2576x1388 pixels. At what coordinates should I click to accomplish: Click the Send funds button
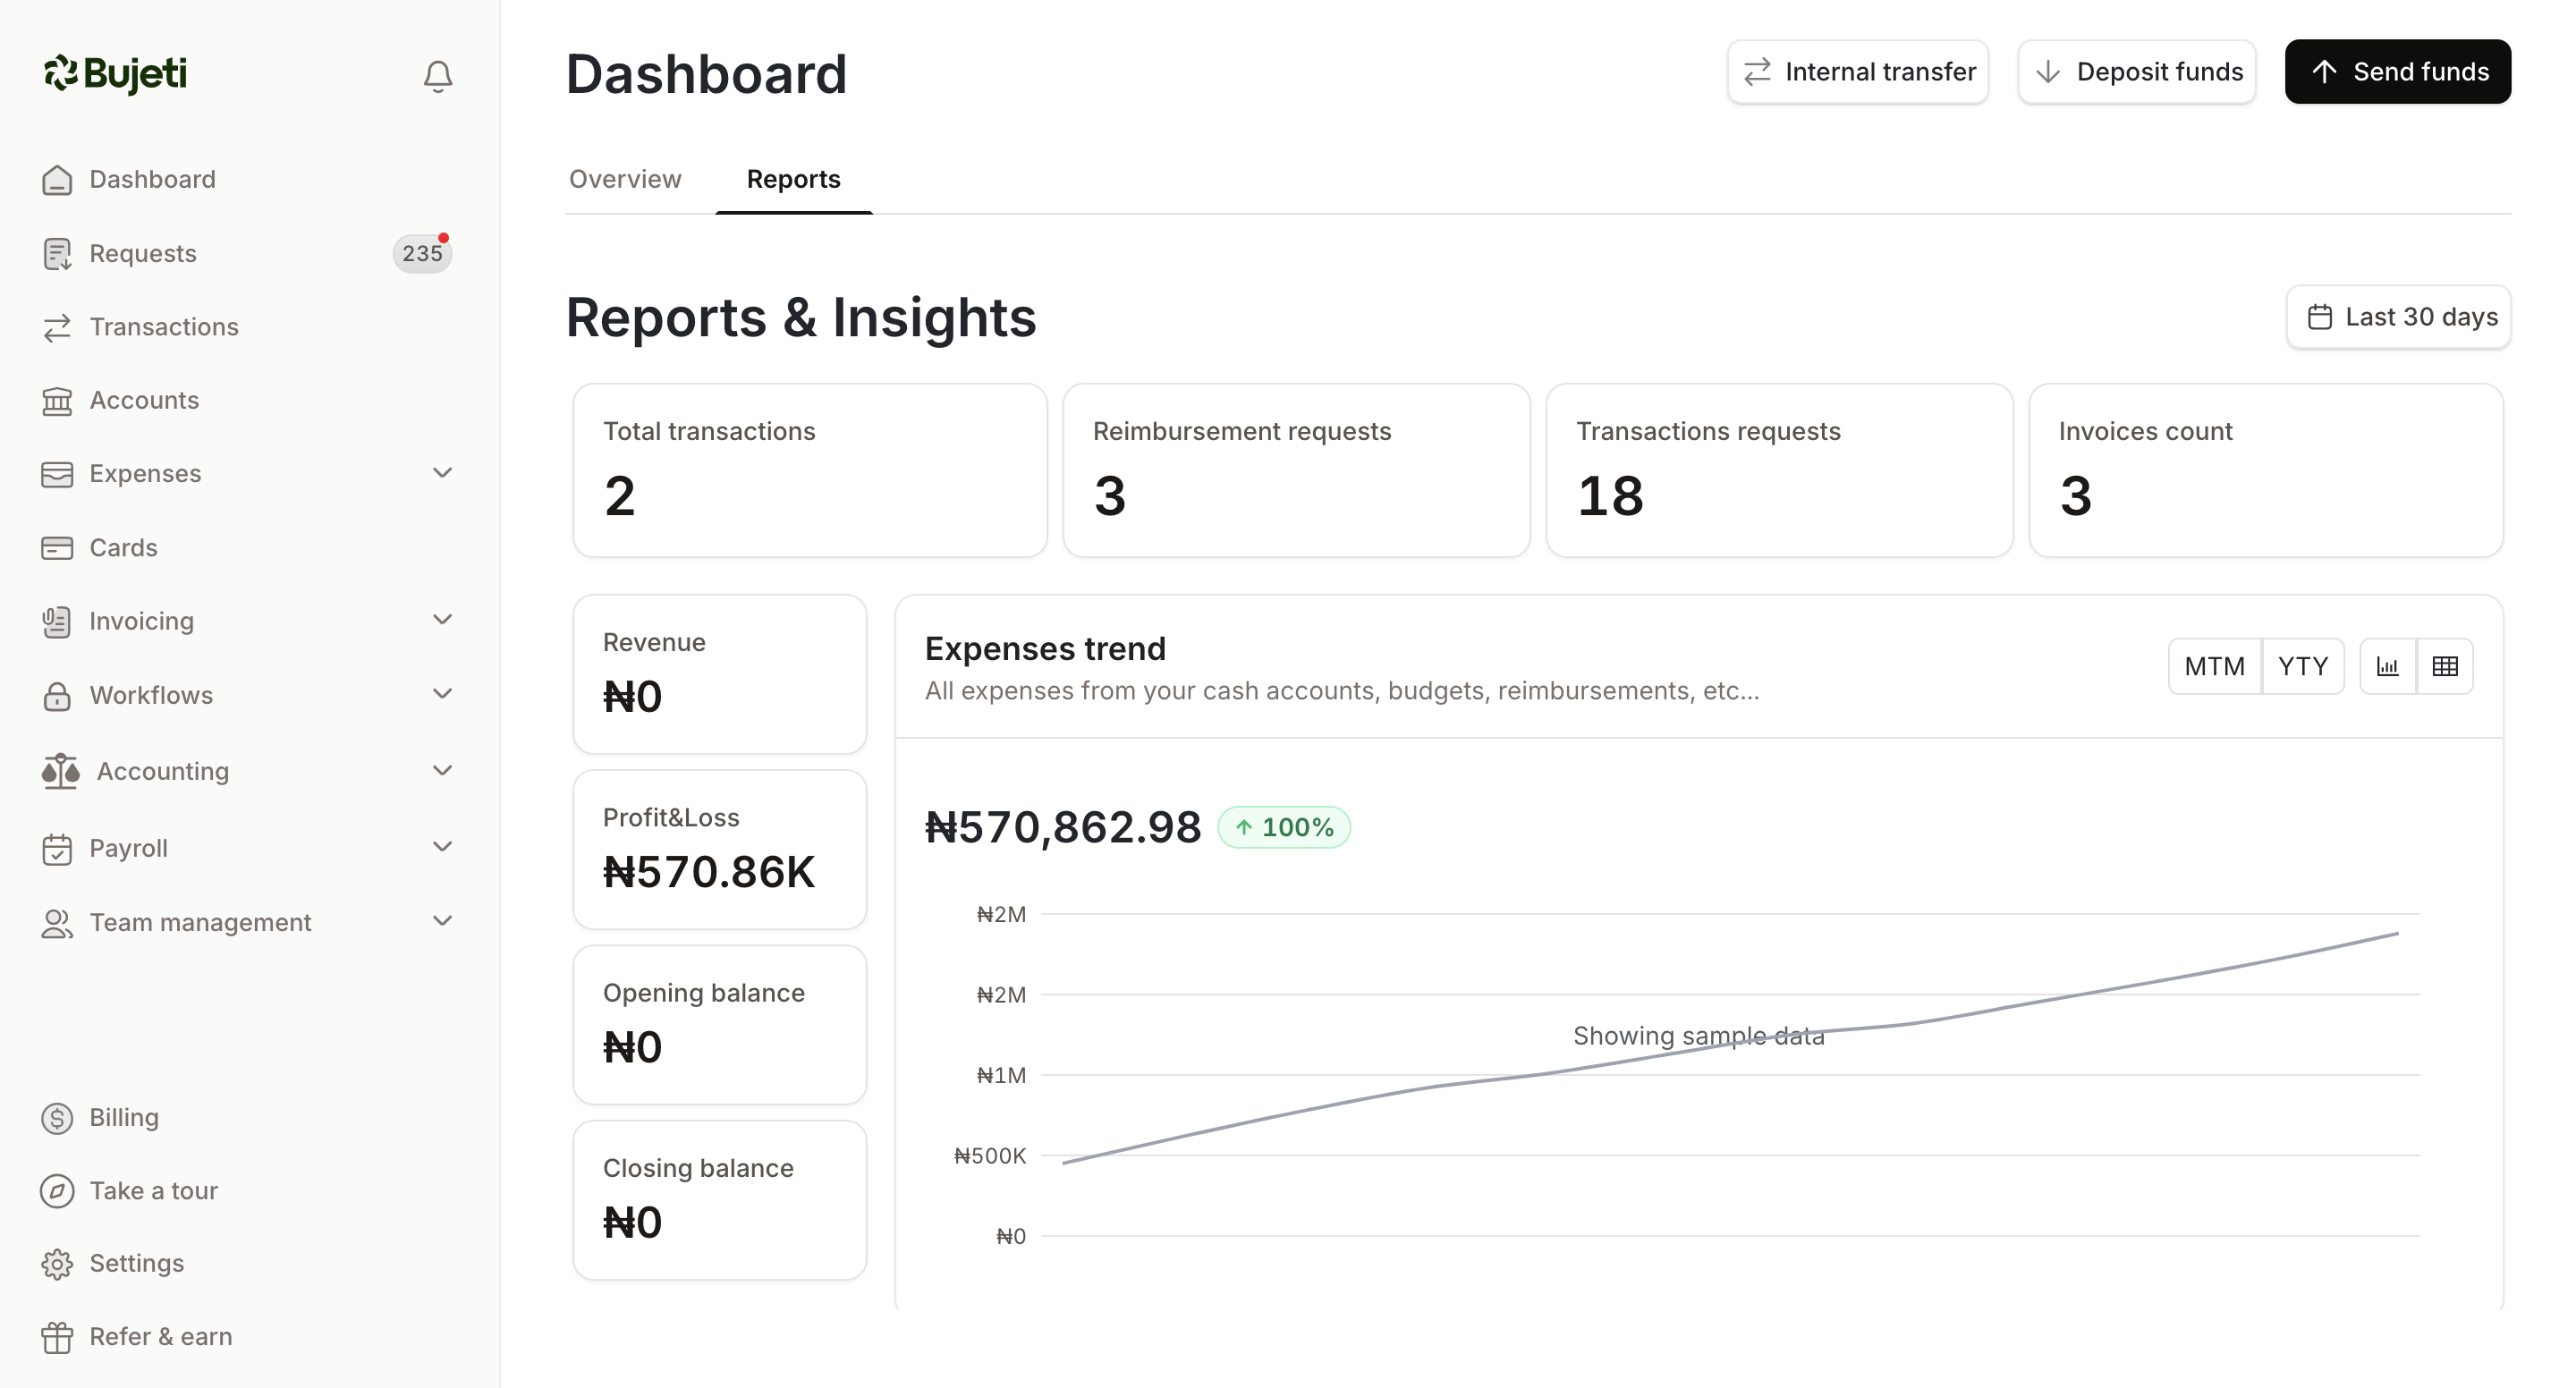point(2397,72)
